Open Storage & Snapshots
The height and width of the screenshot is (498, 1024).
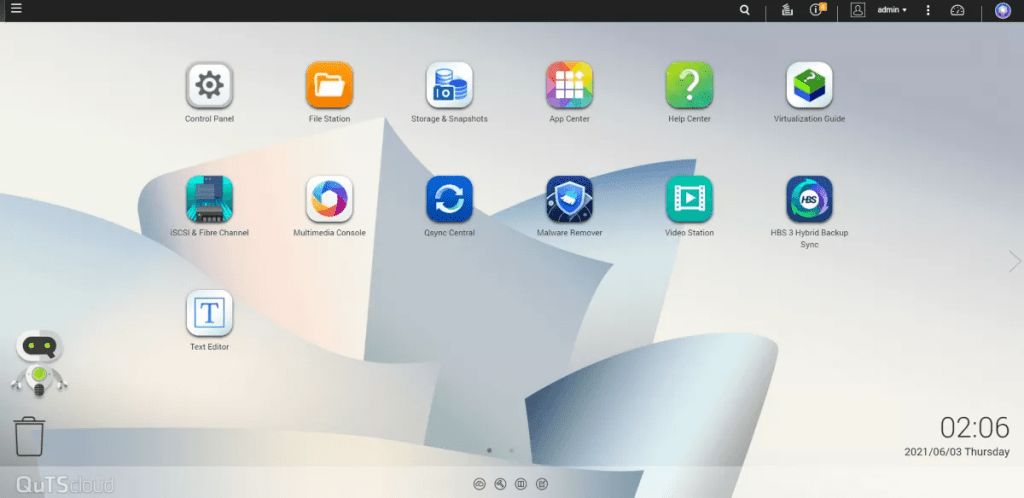click(x=449, y=86)
